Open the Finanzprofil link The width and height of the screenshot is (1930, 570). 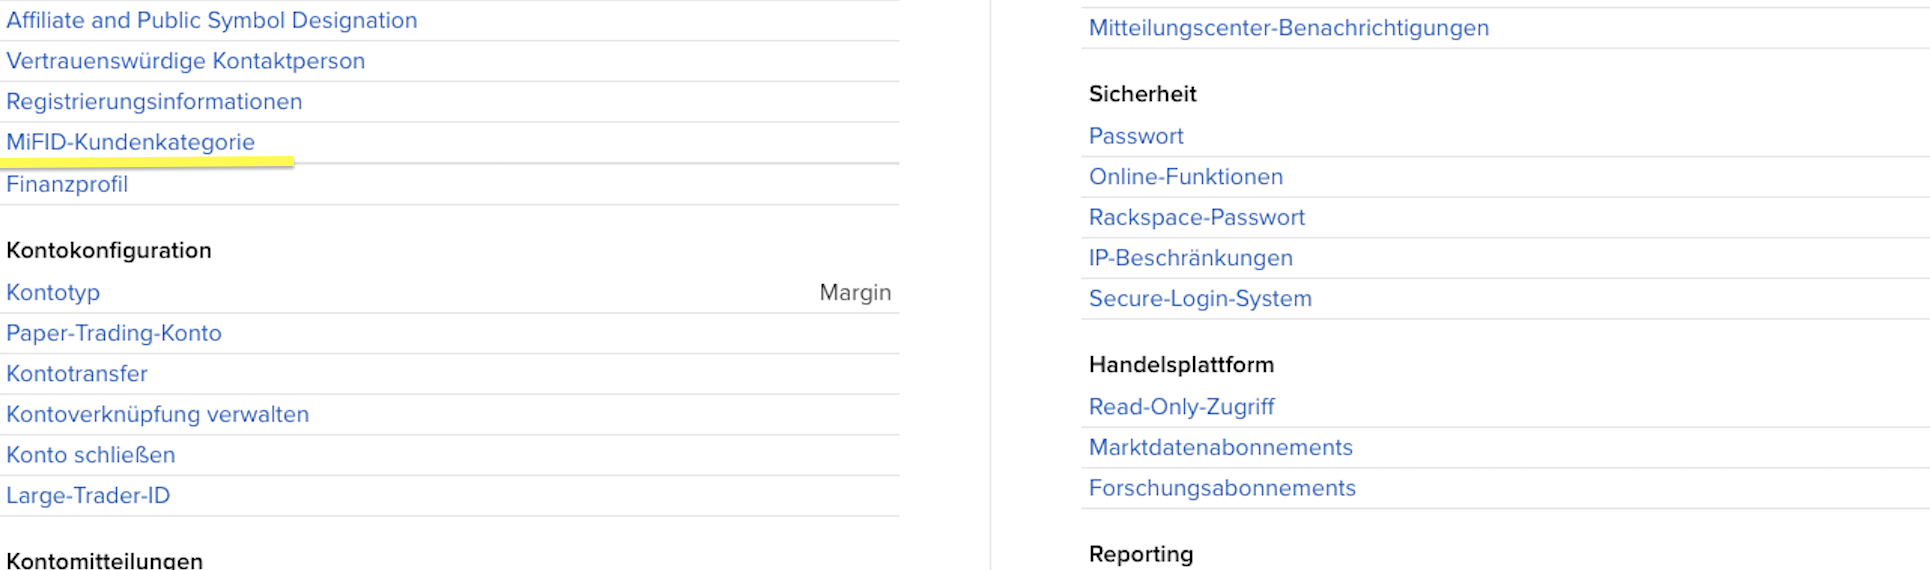tap(67, 184)
